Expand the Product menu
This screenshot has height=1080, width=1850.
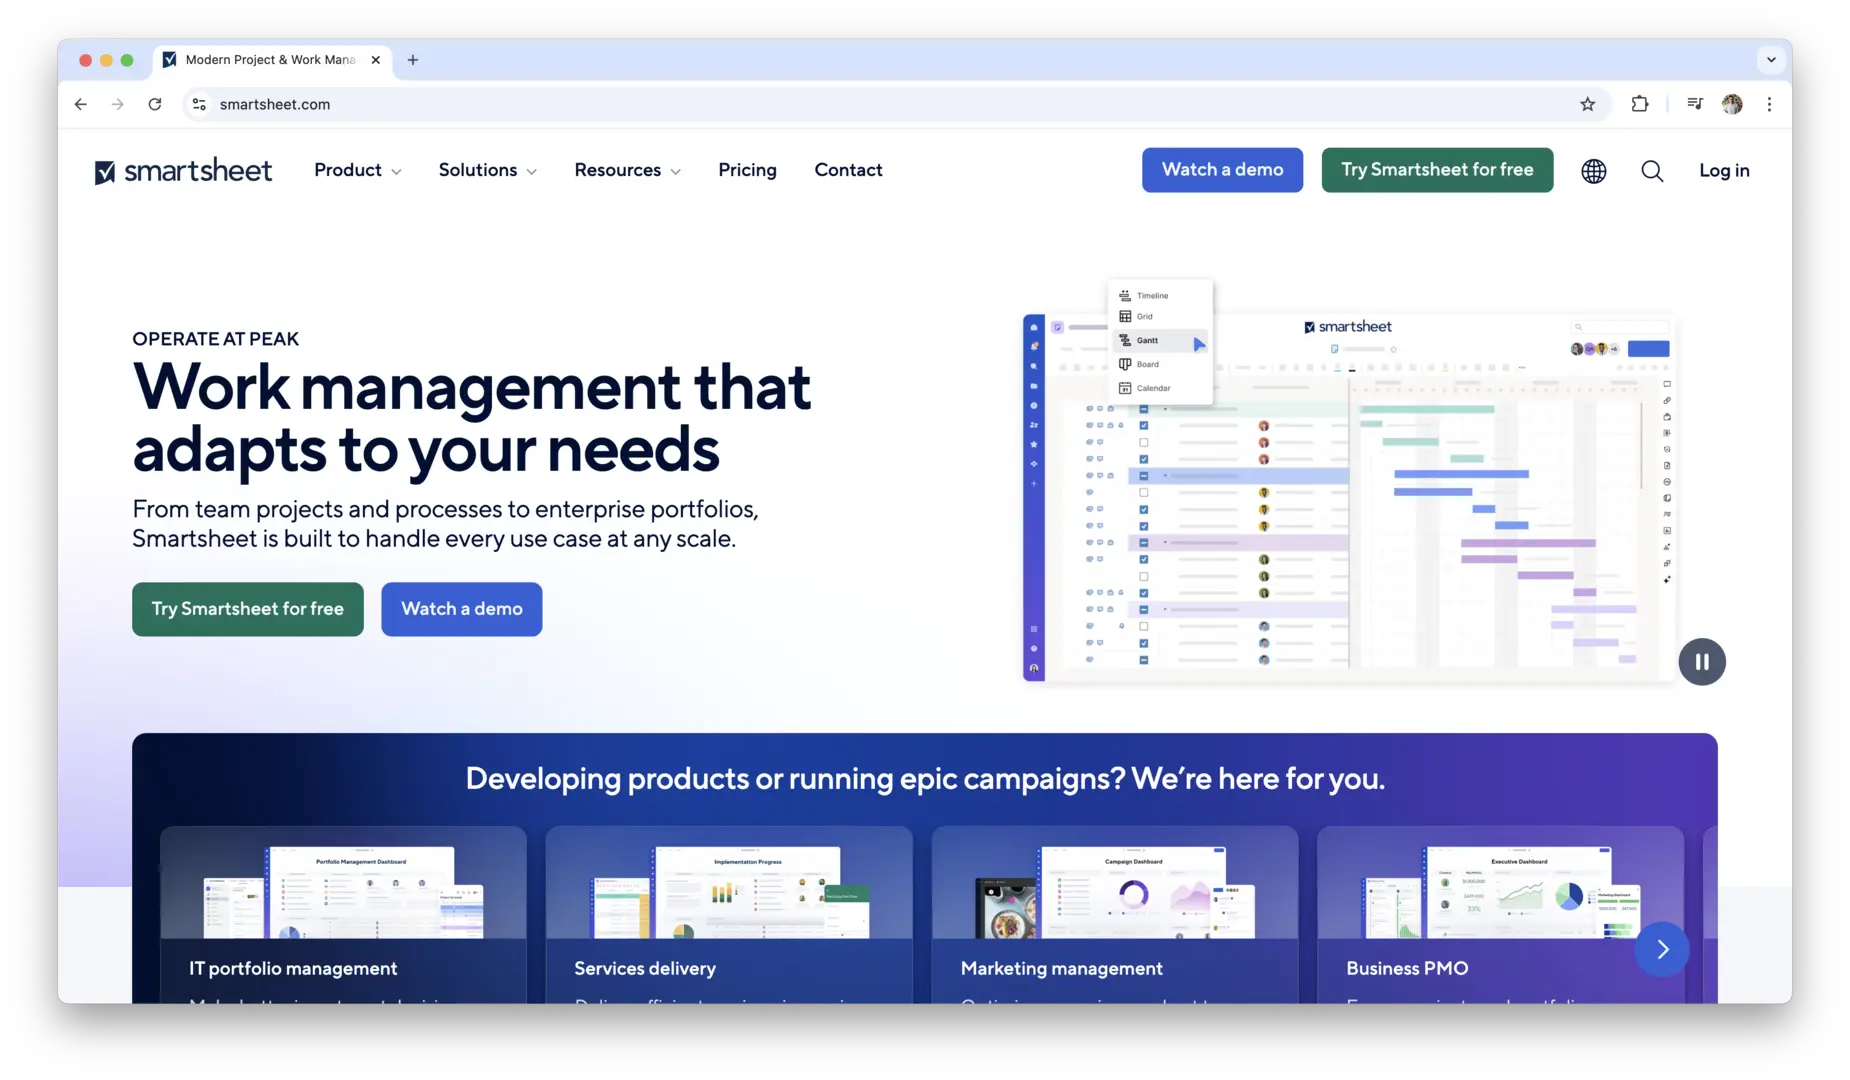tap(357, 170)
